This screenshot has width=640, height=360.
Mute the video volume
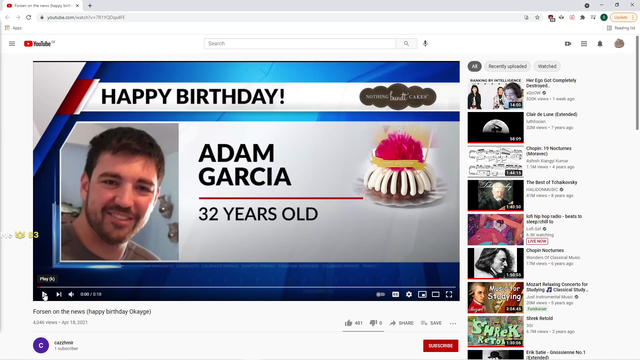pyautogui.click(x=71, y=294)
